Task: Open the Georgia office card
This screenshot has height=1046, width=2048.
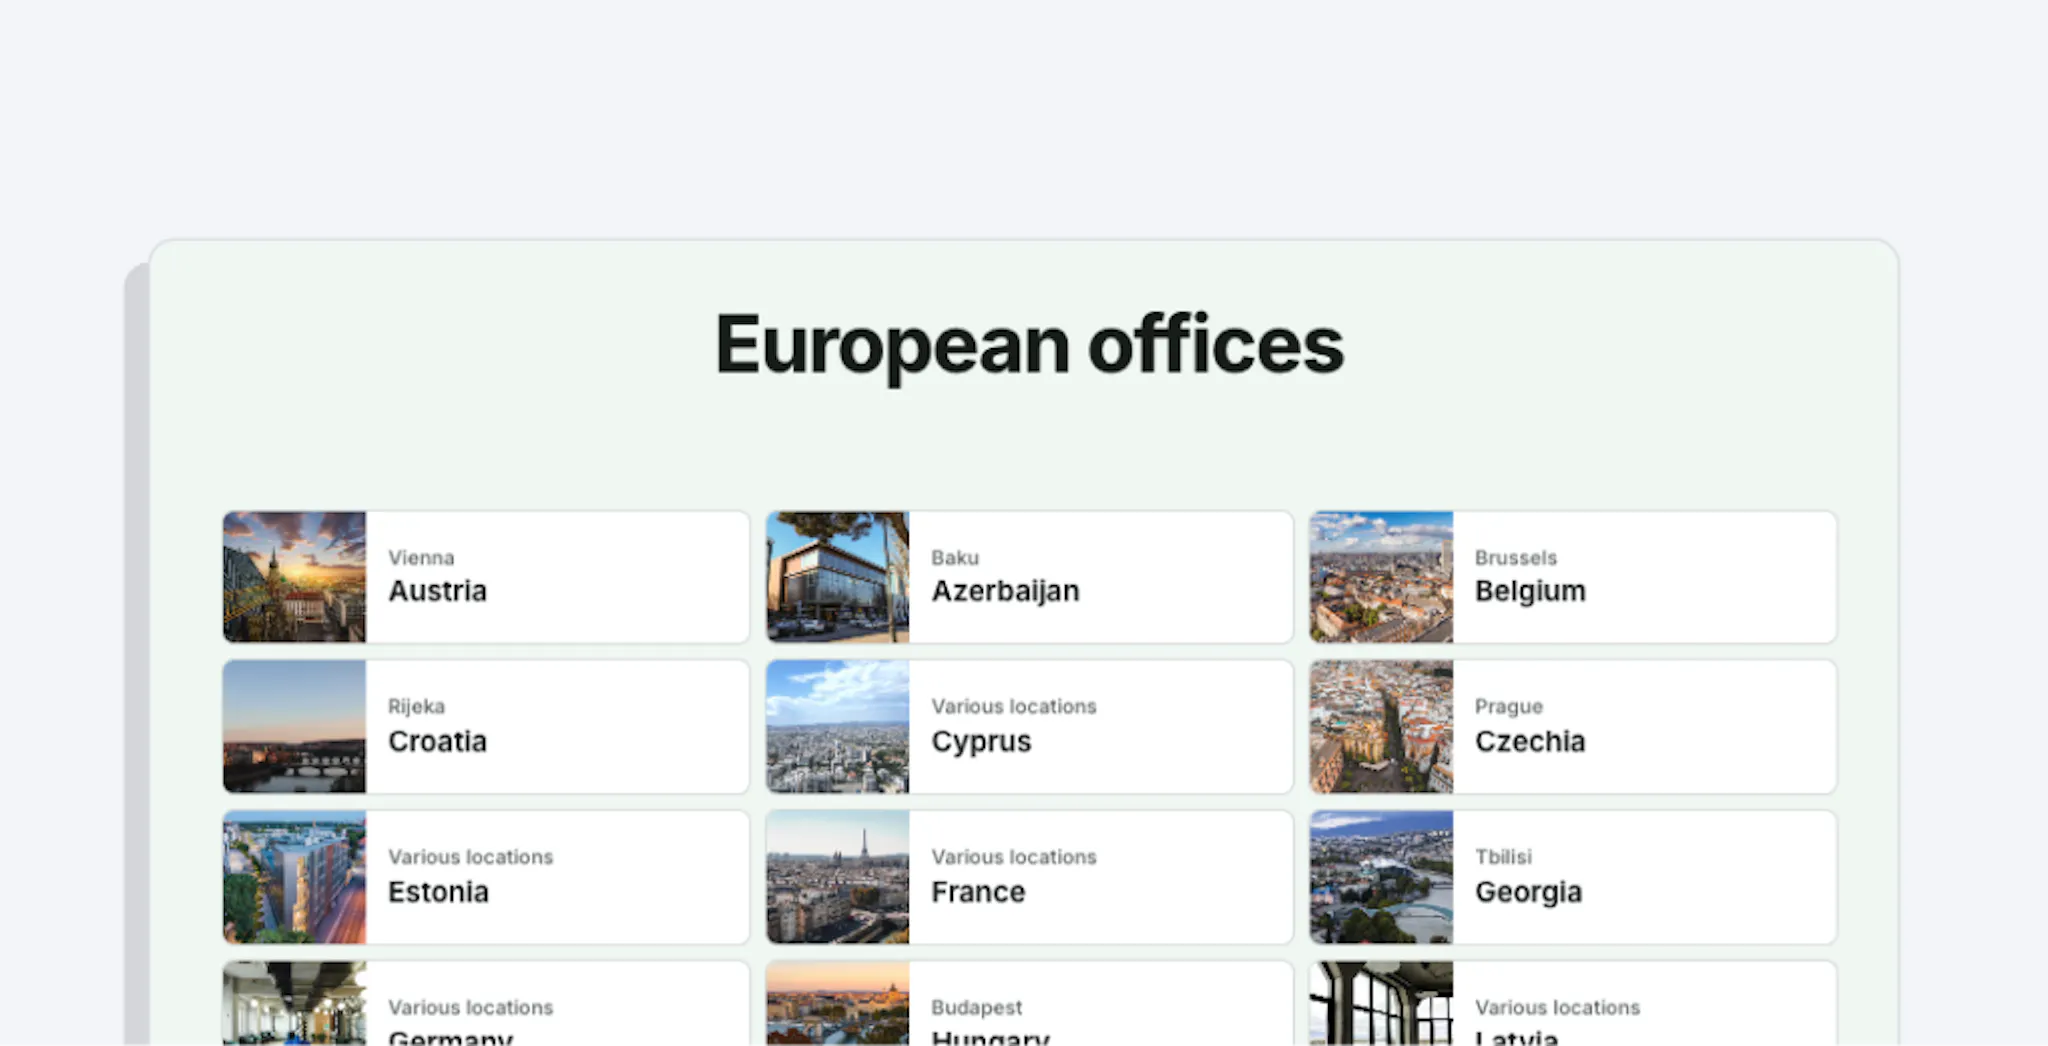Action: pos(1573,877)
